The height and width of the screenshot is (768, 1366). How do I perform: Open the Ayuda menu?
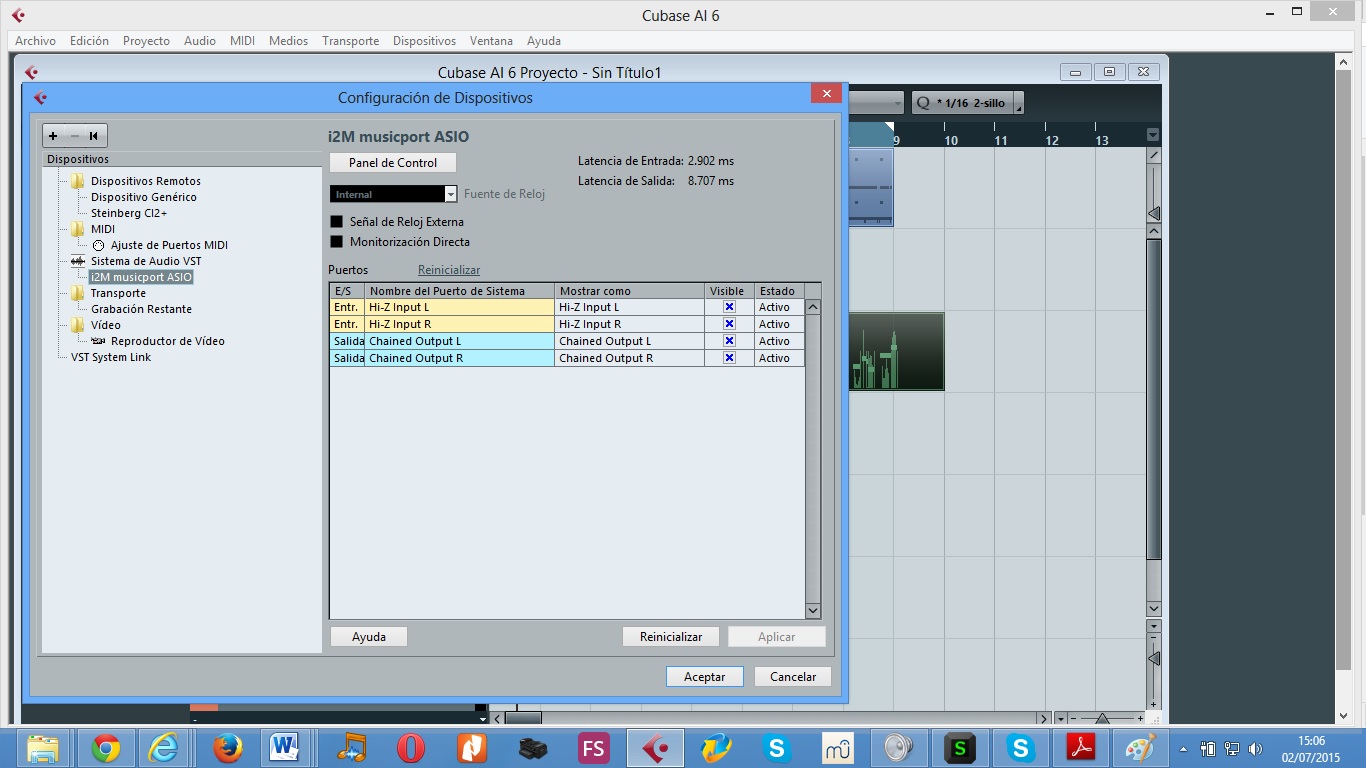544,41
